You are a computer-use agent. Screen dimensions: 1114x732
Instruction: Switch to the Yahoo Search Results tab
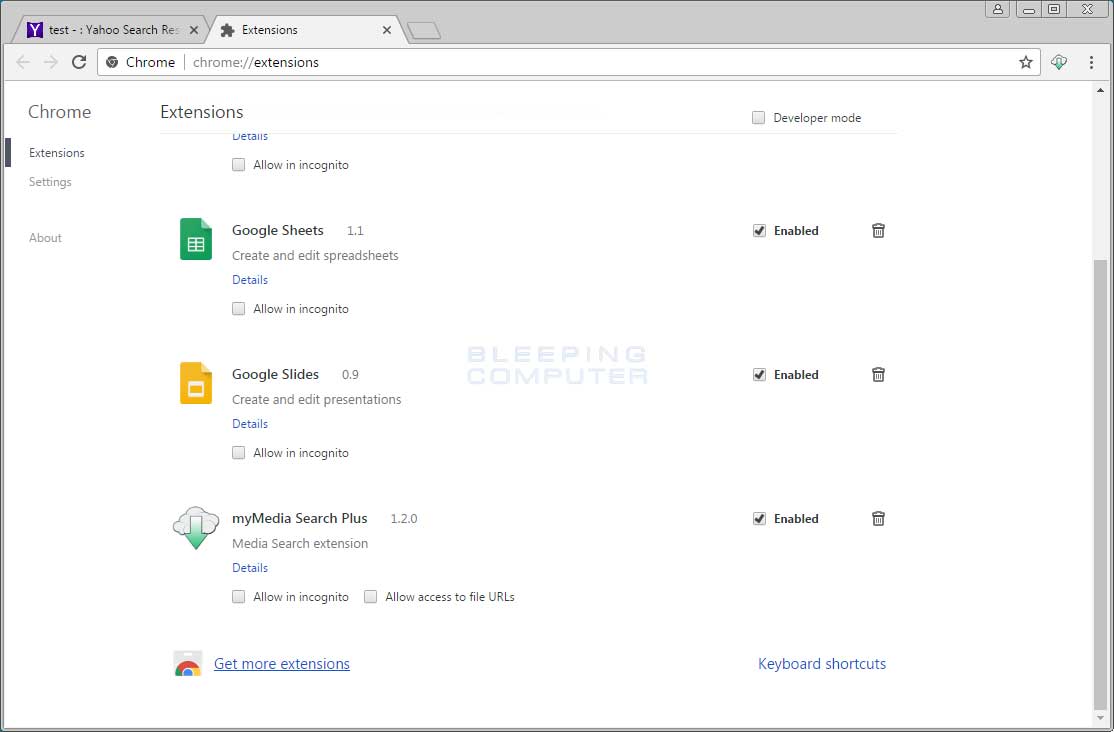(110, 29)
